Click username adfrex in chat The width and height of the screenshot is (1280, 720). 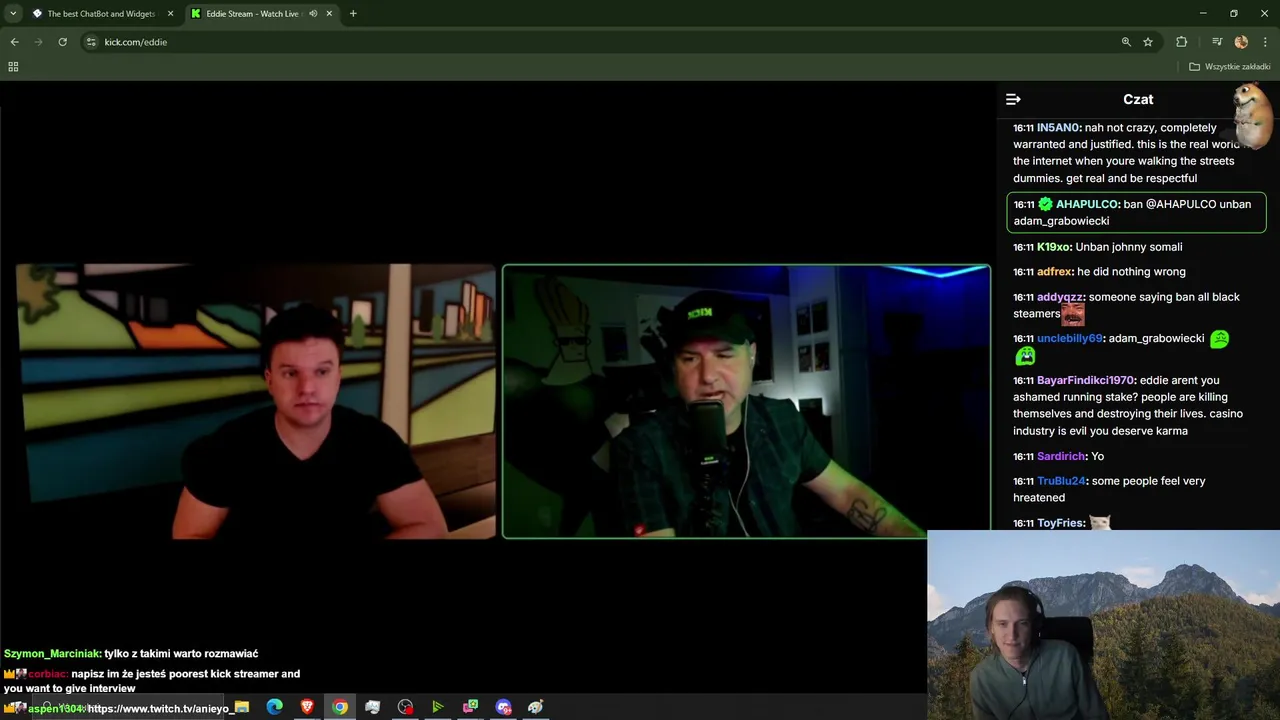(x=1055, y=272)
